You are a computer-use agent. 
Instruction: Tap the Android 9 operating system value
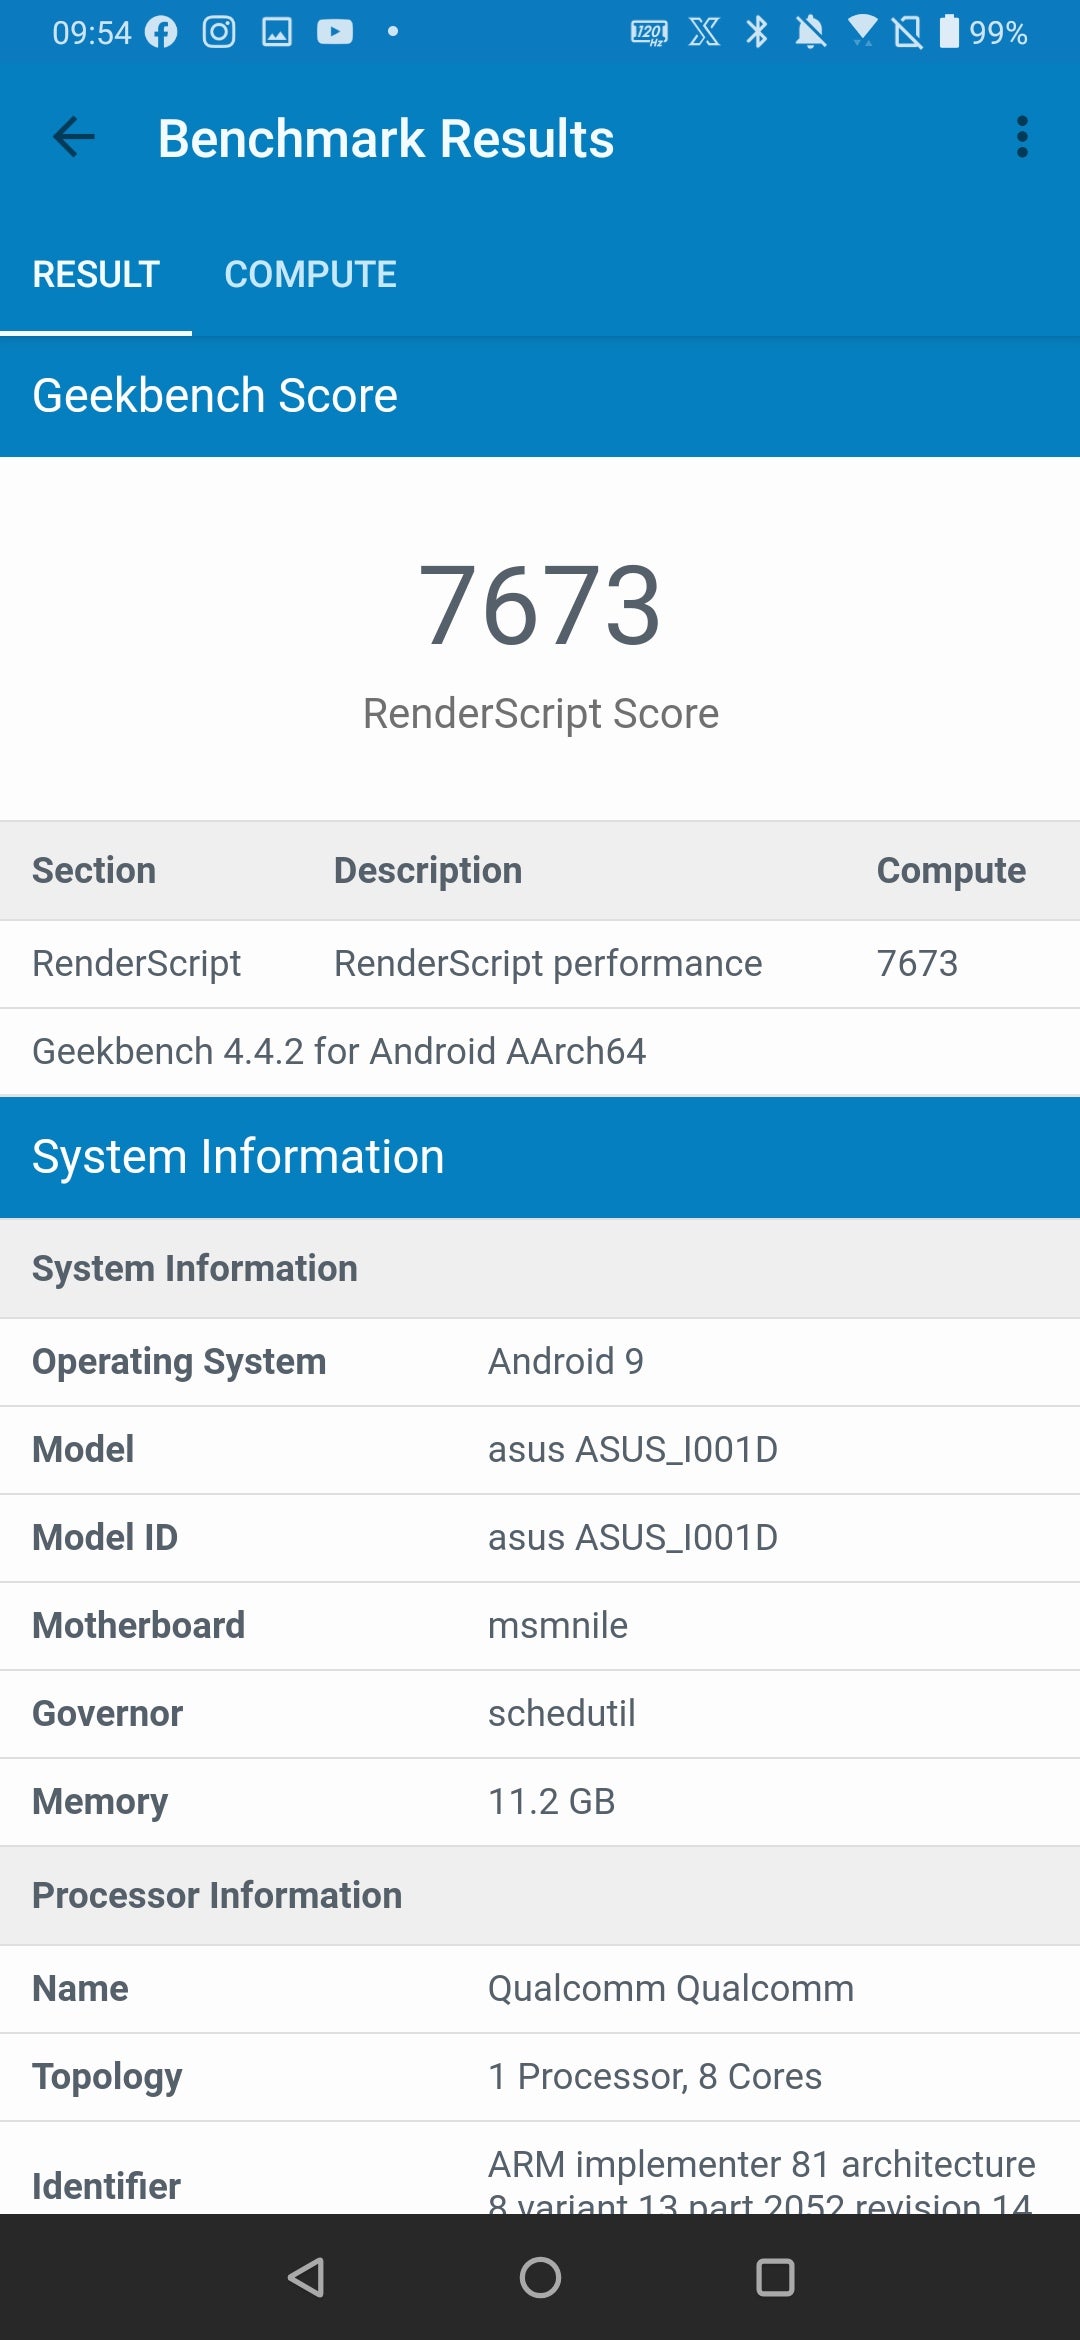566,1361
